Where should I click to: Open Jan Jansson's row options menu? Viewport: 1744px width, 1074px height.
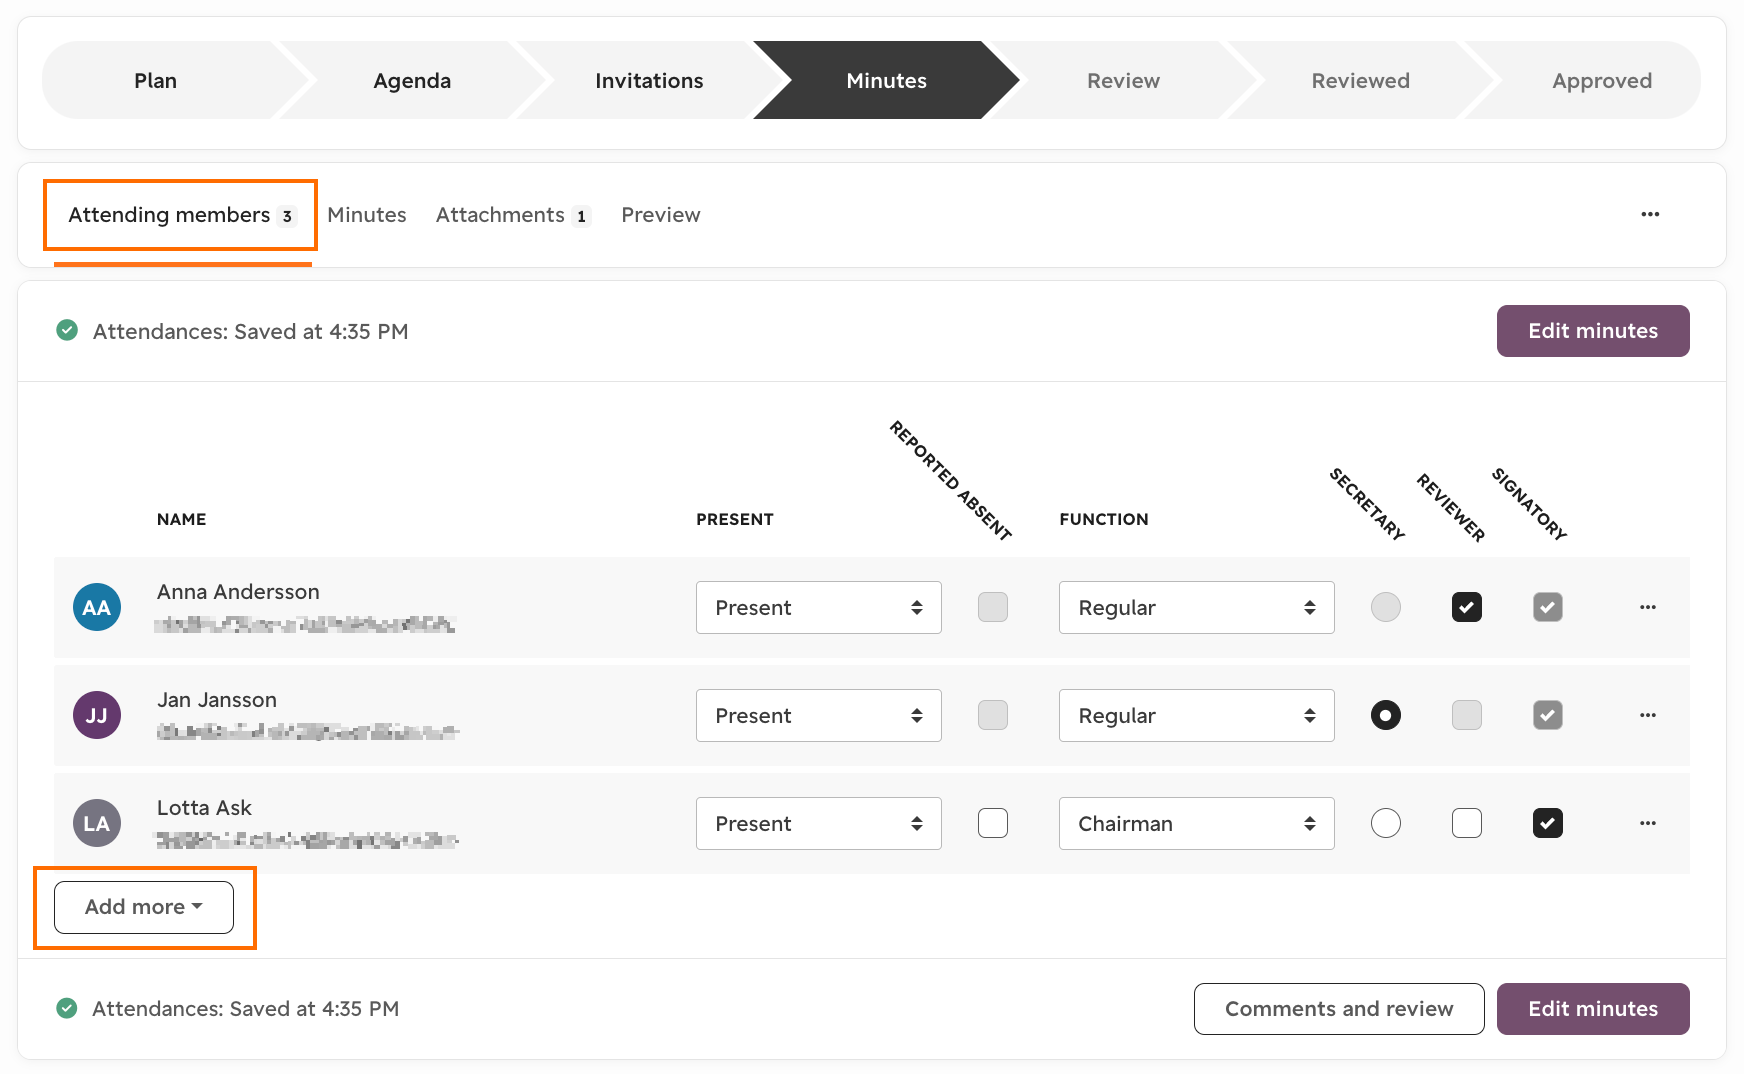tap(1648, 715)
